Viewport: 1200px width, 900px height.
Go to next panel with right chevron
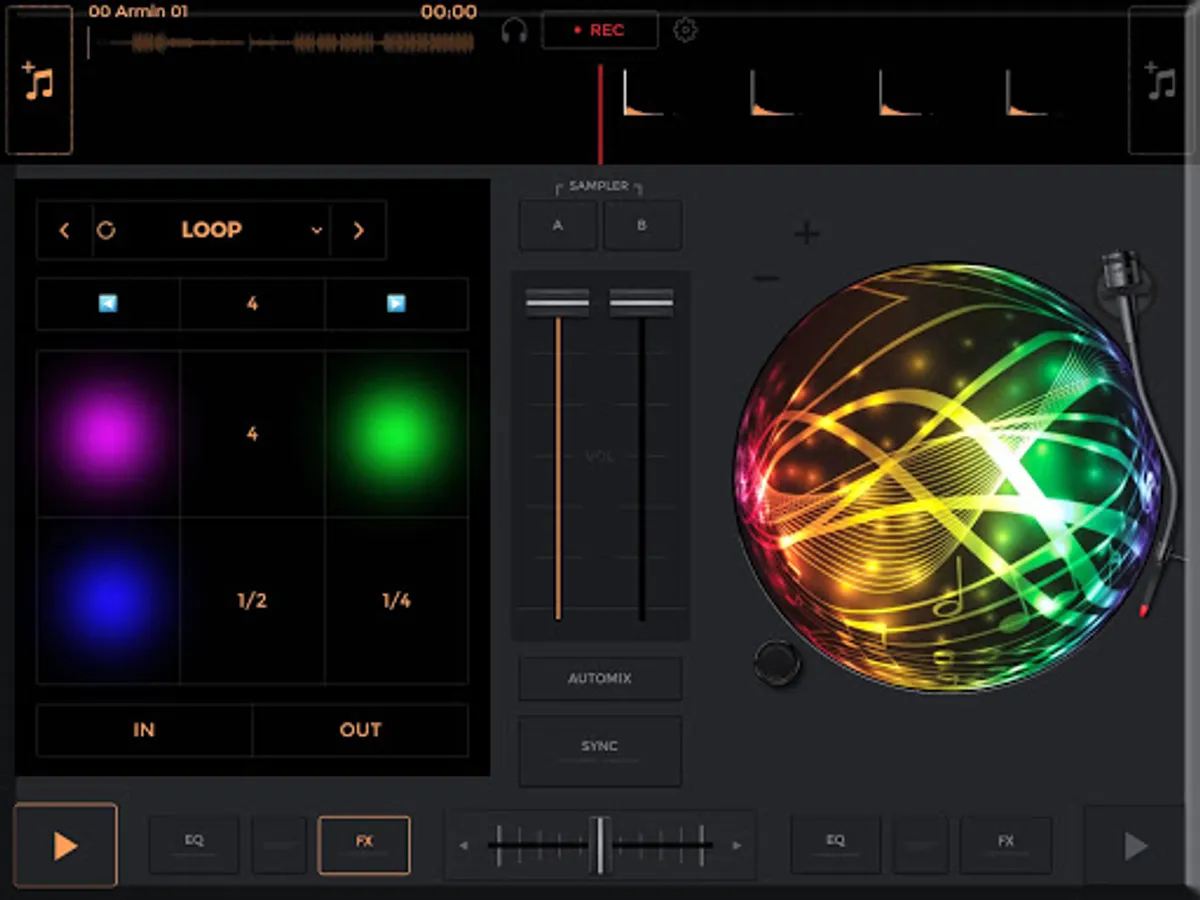[x=358, y=230]
